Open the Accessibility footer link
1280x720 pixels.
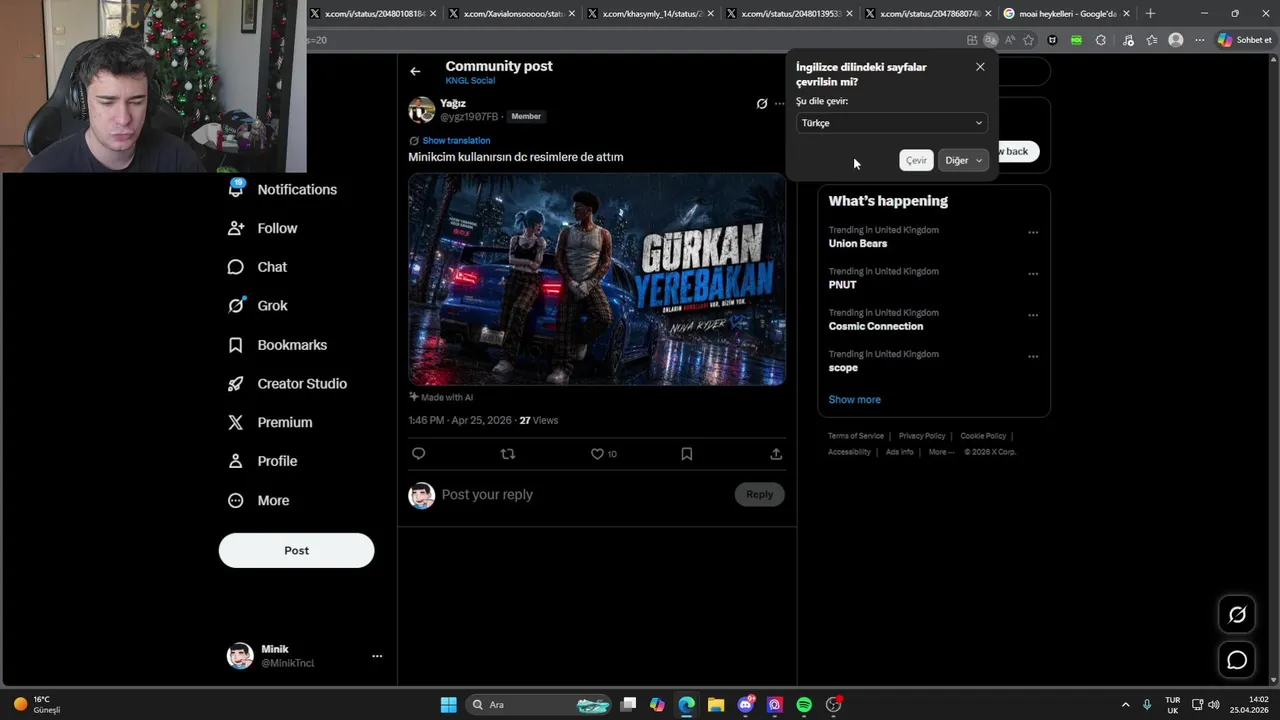click(x=849, y=452)
